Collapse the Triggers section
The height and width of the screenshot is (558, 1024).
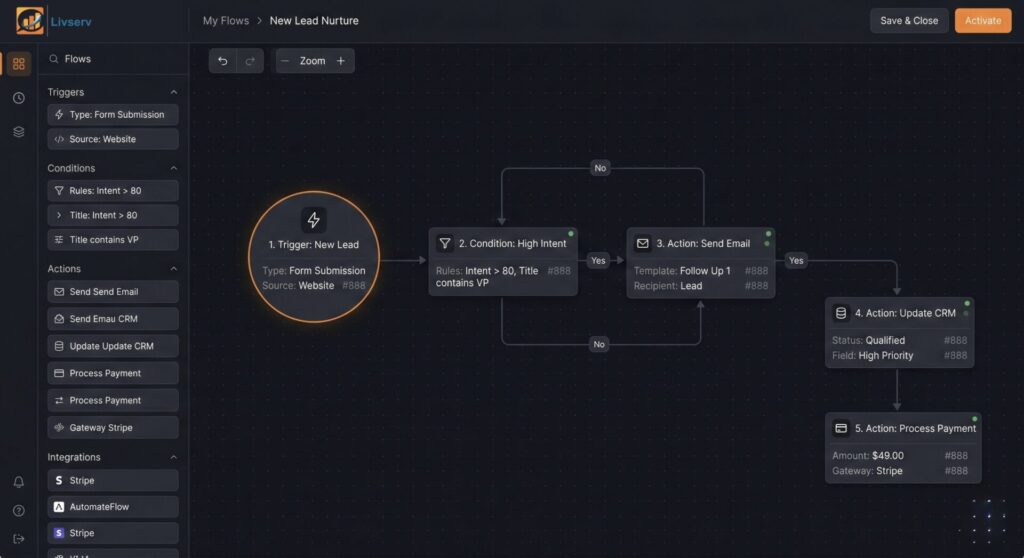[173, 93]
